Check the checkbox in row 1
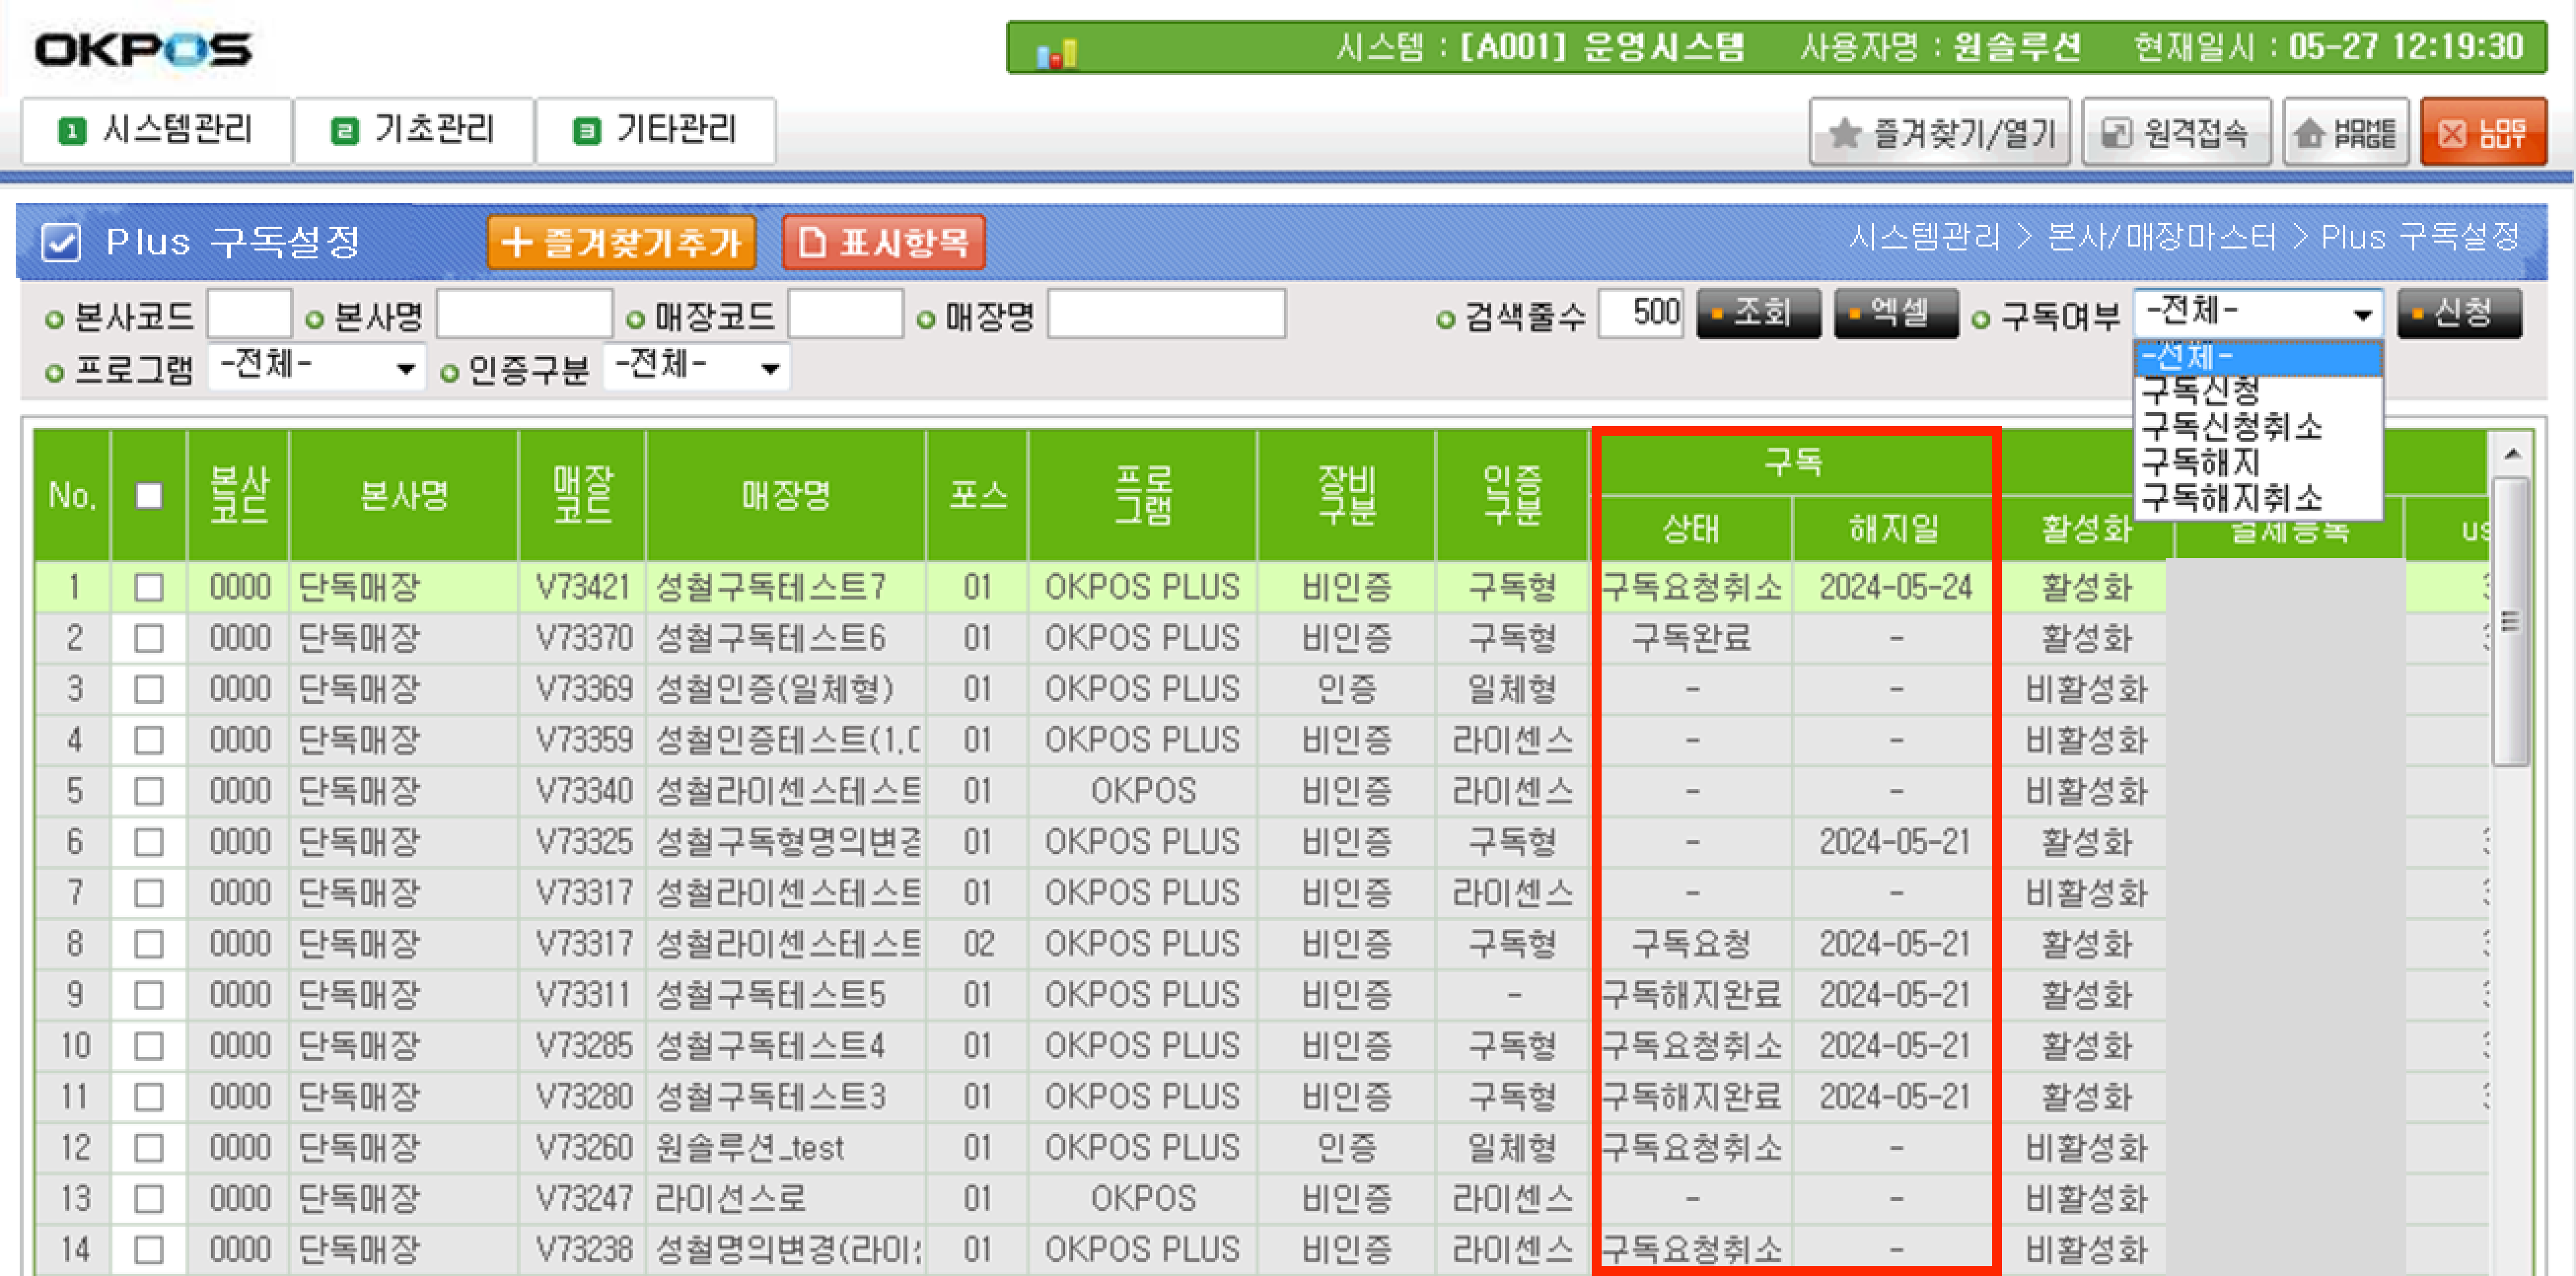Image resolution: width=2576 pixels, height=1276 pixels. (x=149, y=587)
